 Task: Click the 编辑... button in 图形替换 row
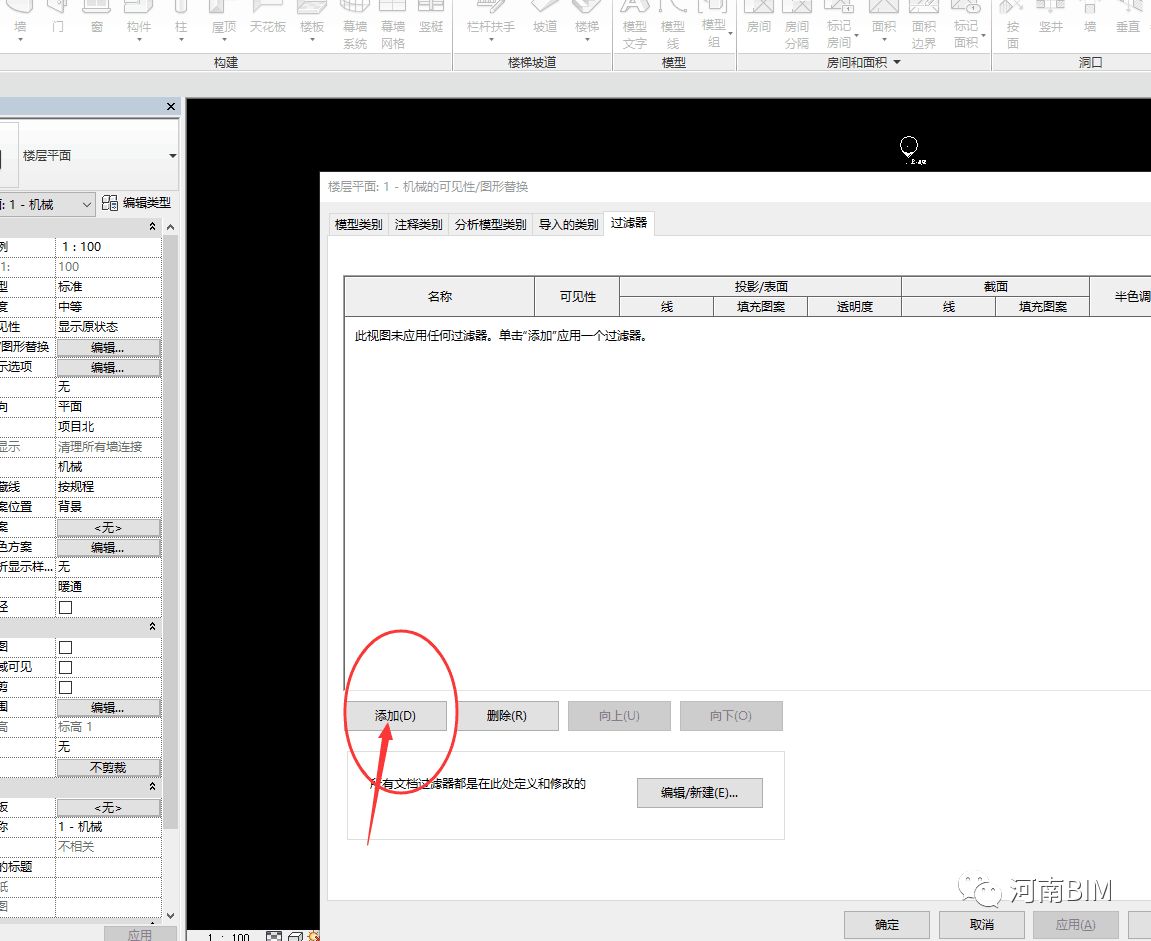[x=109, y=347]
